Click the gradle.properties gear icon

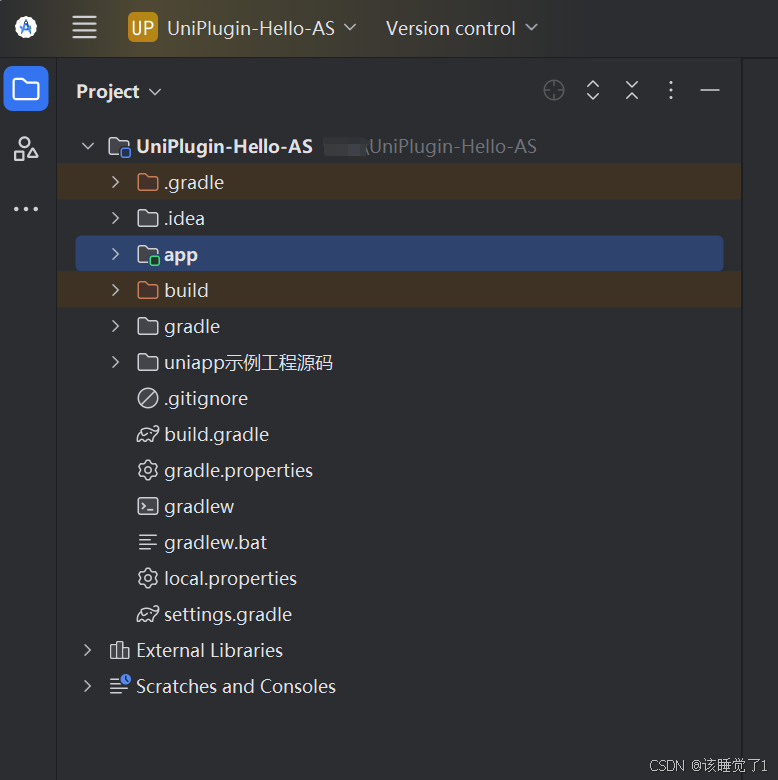tap(148, 470)
